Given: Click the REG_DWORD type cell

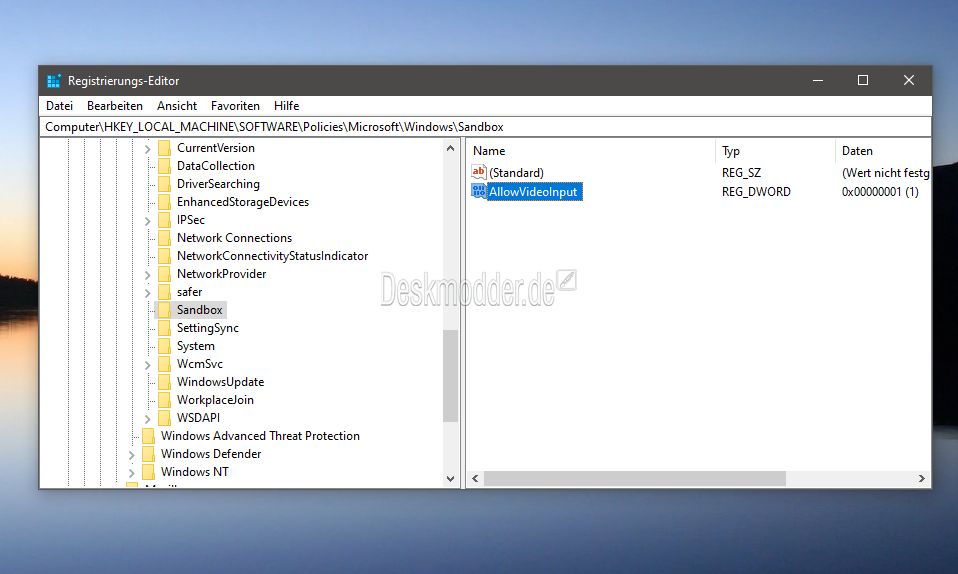Looking at the screenshot, I should 756,192.
